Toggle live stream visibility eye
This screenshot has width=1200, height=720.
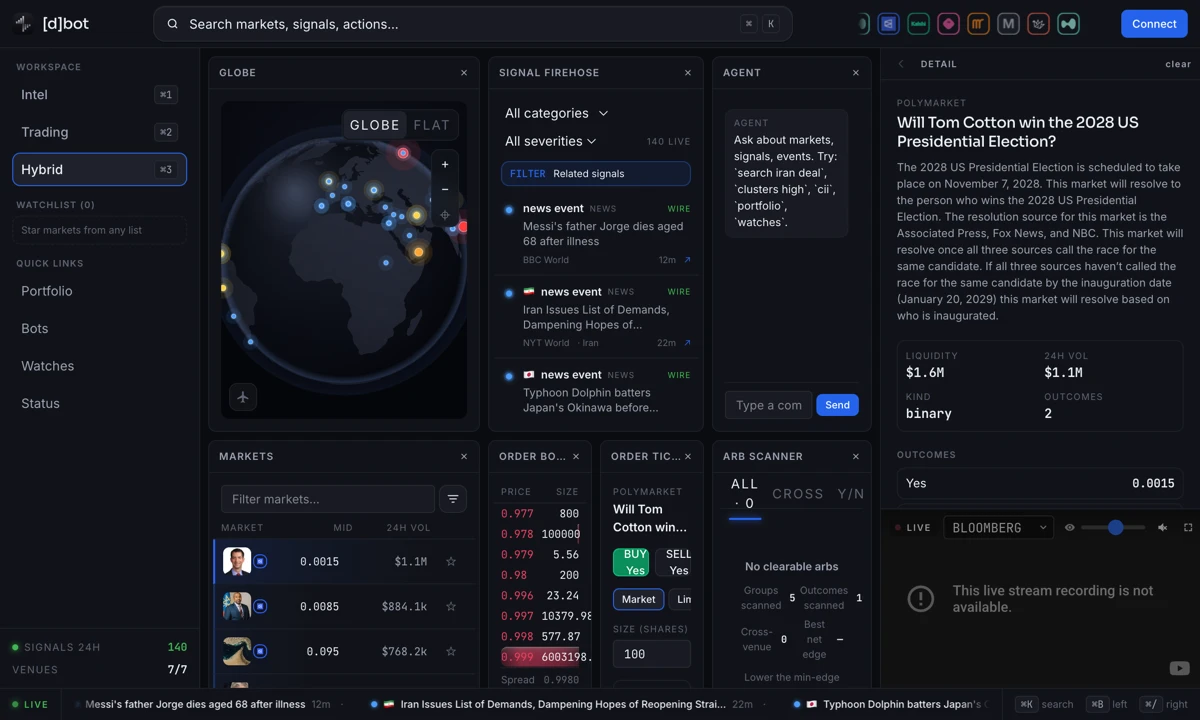coord(1069,527)
